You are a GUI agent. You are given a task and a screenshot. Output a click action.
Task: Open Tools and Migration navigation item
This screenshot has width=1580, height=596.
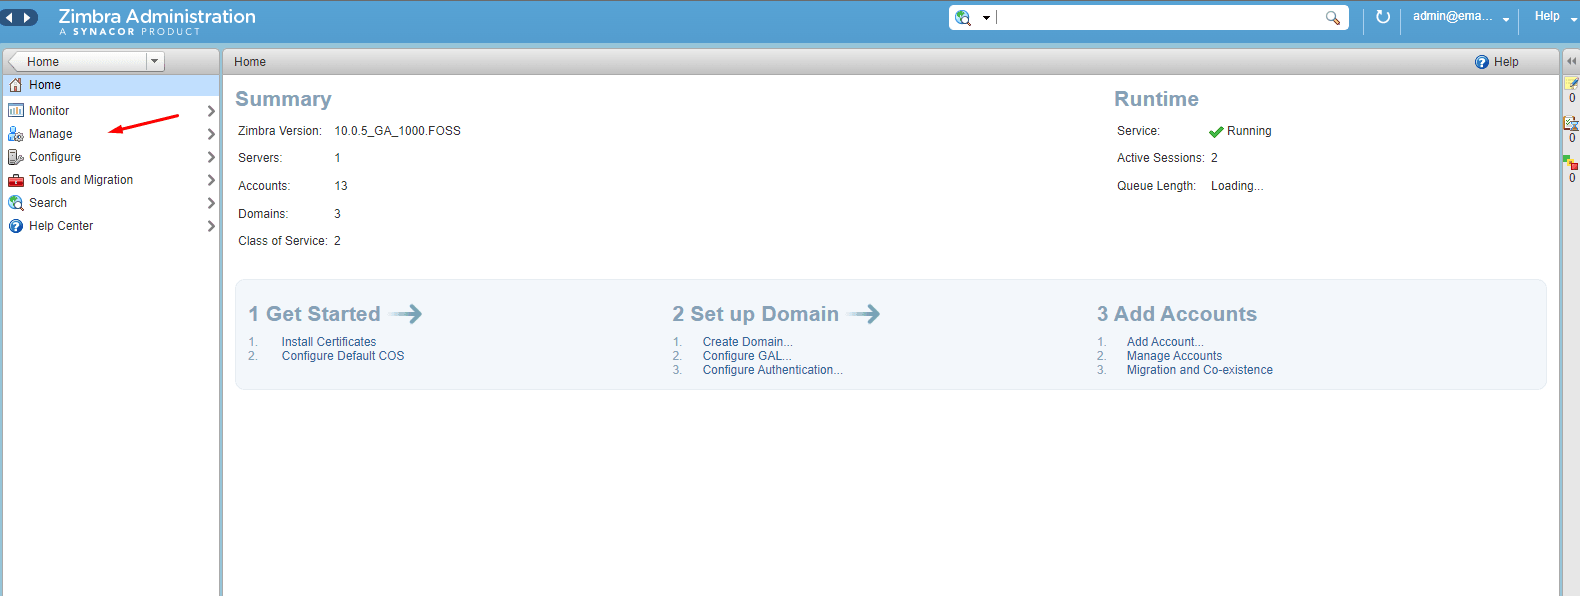[x=111, y=180]
